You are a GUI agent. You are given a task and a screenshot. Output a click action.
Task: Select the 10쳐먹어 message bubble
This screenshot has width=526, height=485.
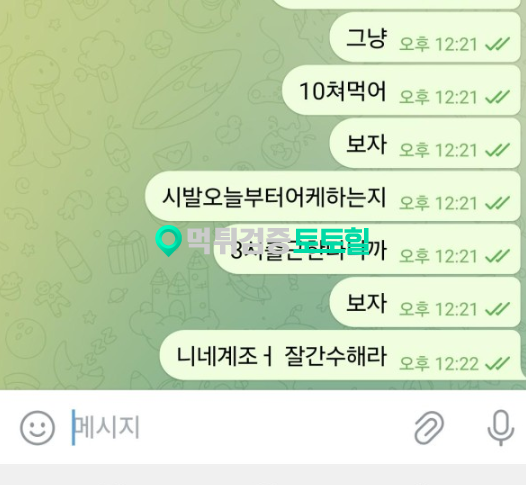point(401,91)
